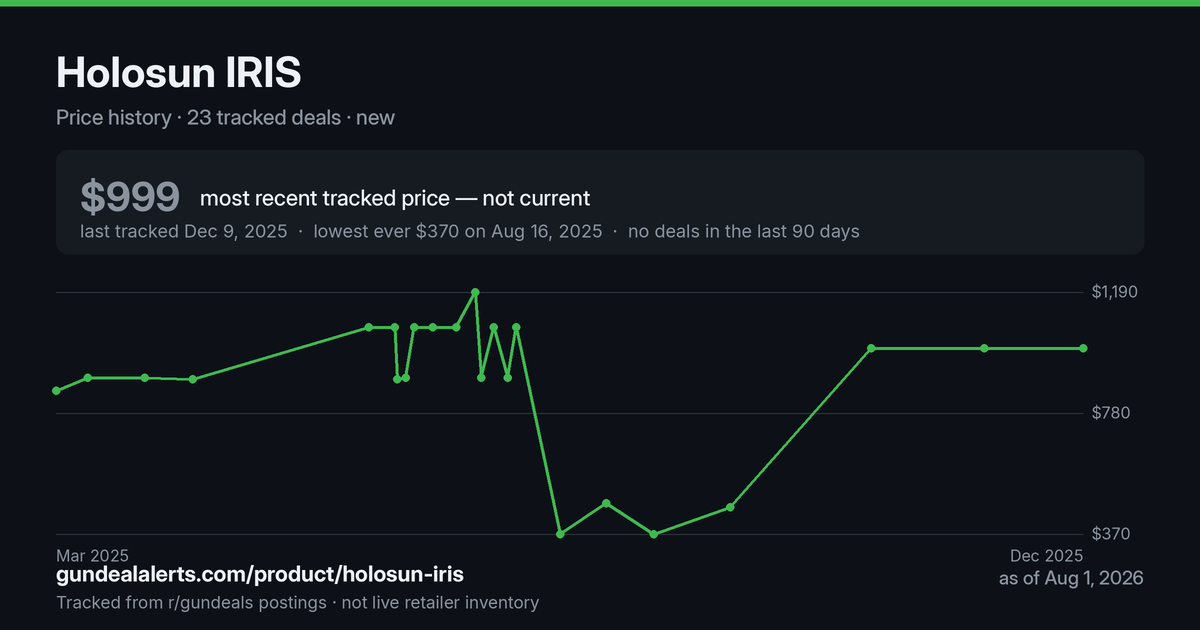Select the first data point at Mar 2025
The height and width of the screenshot is (630, 1200).
coord(56,391)
